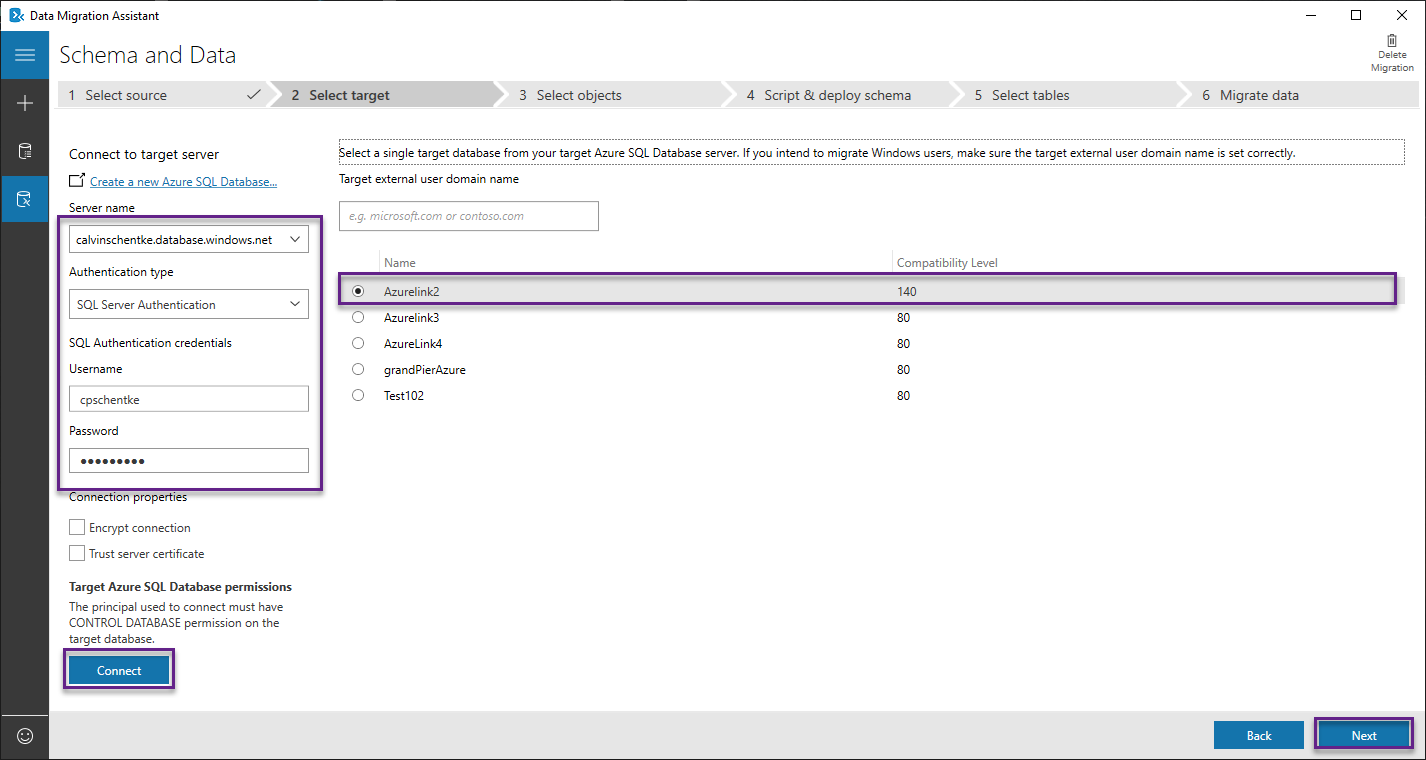Click the Name column header

(400, 263)
